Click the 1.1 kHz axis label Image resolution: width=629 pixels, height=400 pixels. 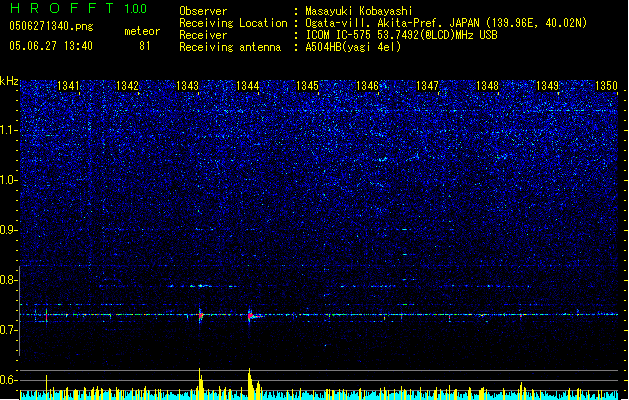tap(8, 130)
